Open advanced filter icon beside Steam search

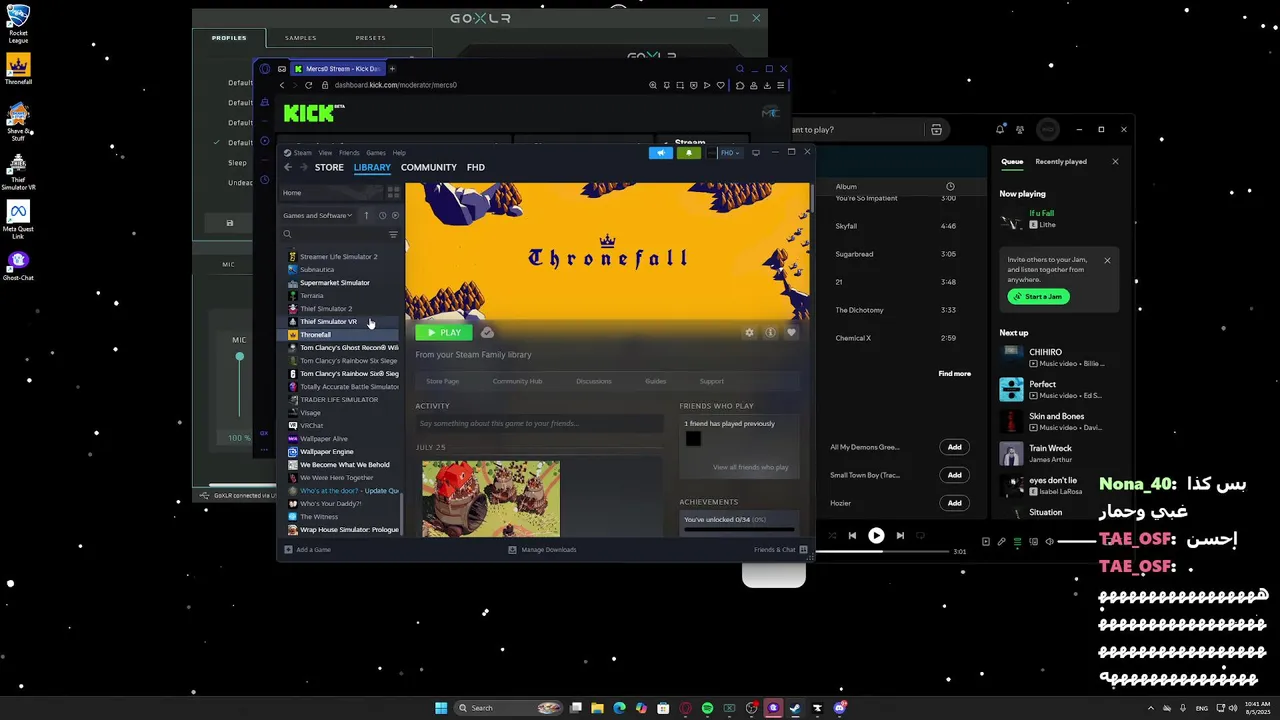click(393, 234)
